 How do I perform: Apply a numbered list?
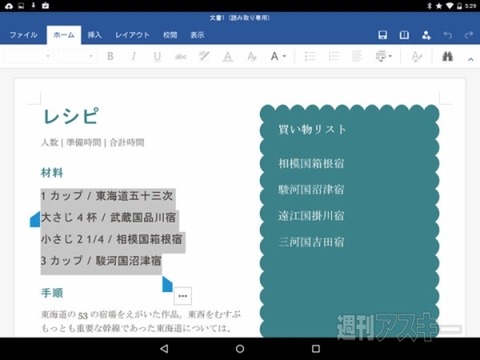(x=334, y=56)
